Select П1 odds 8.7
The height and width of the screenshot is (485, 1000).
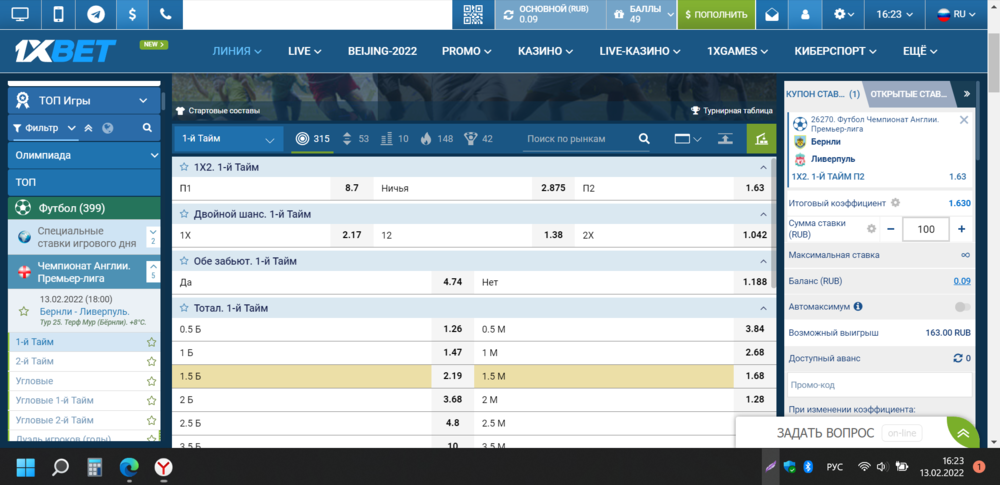click(351, 188)
